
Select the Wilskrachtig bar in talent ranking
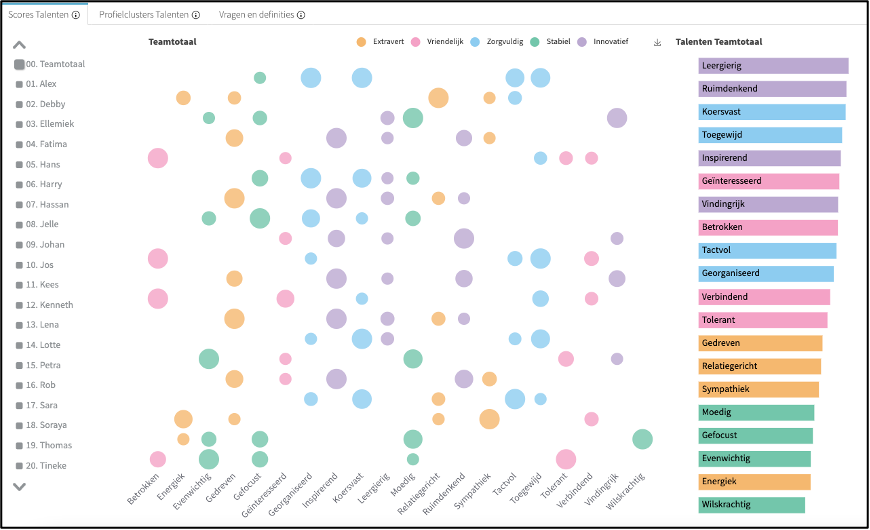[x=752, y=505]
